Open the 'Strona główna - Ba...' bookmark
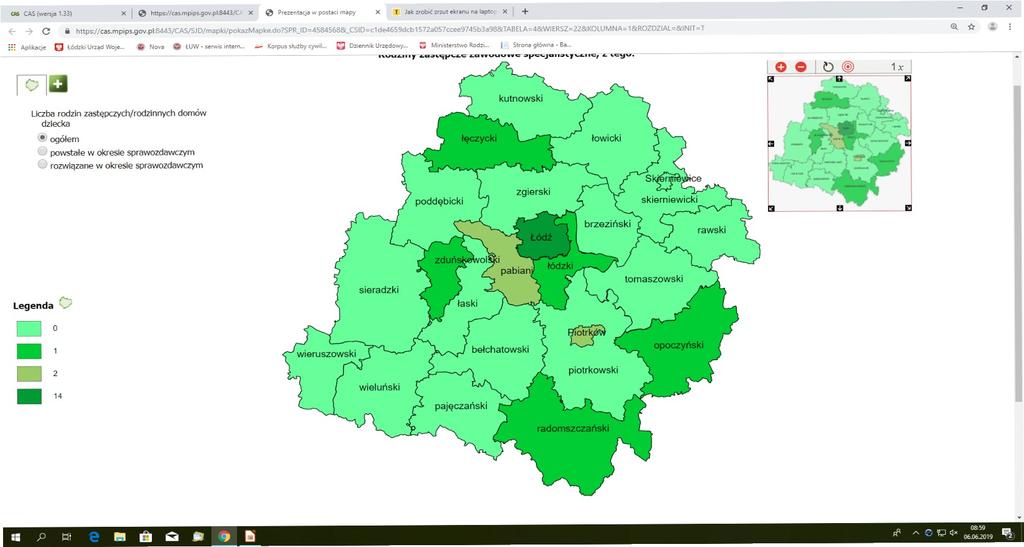Screen dimensions: 1024x547 [536, 46]
